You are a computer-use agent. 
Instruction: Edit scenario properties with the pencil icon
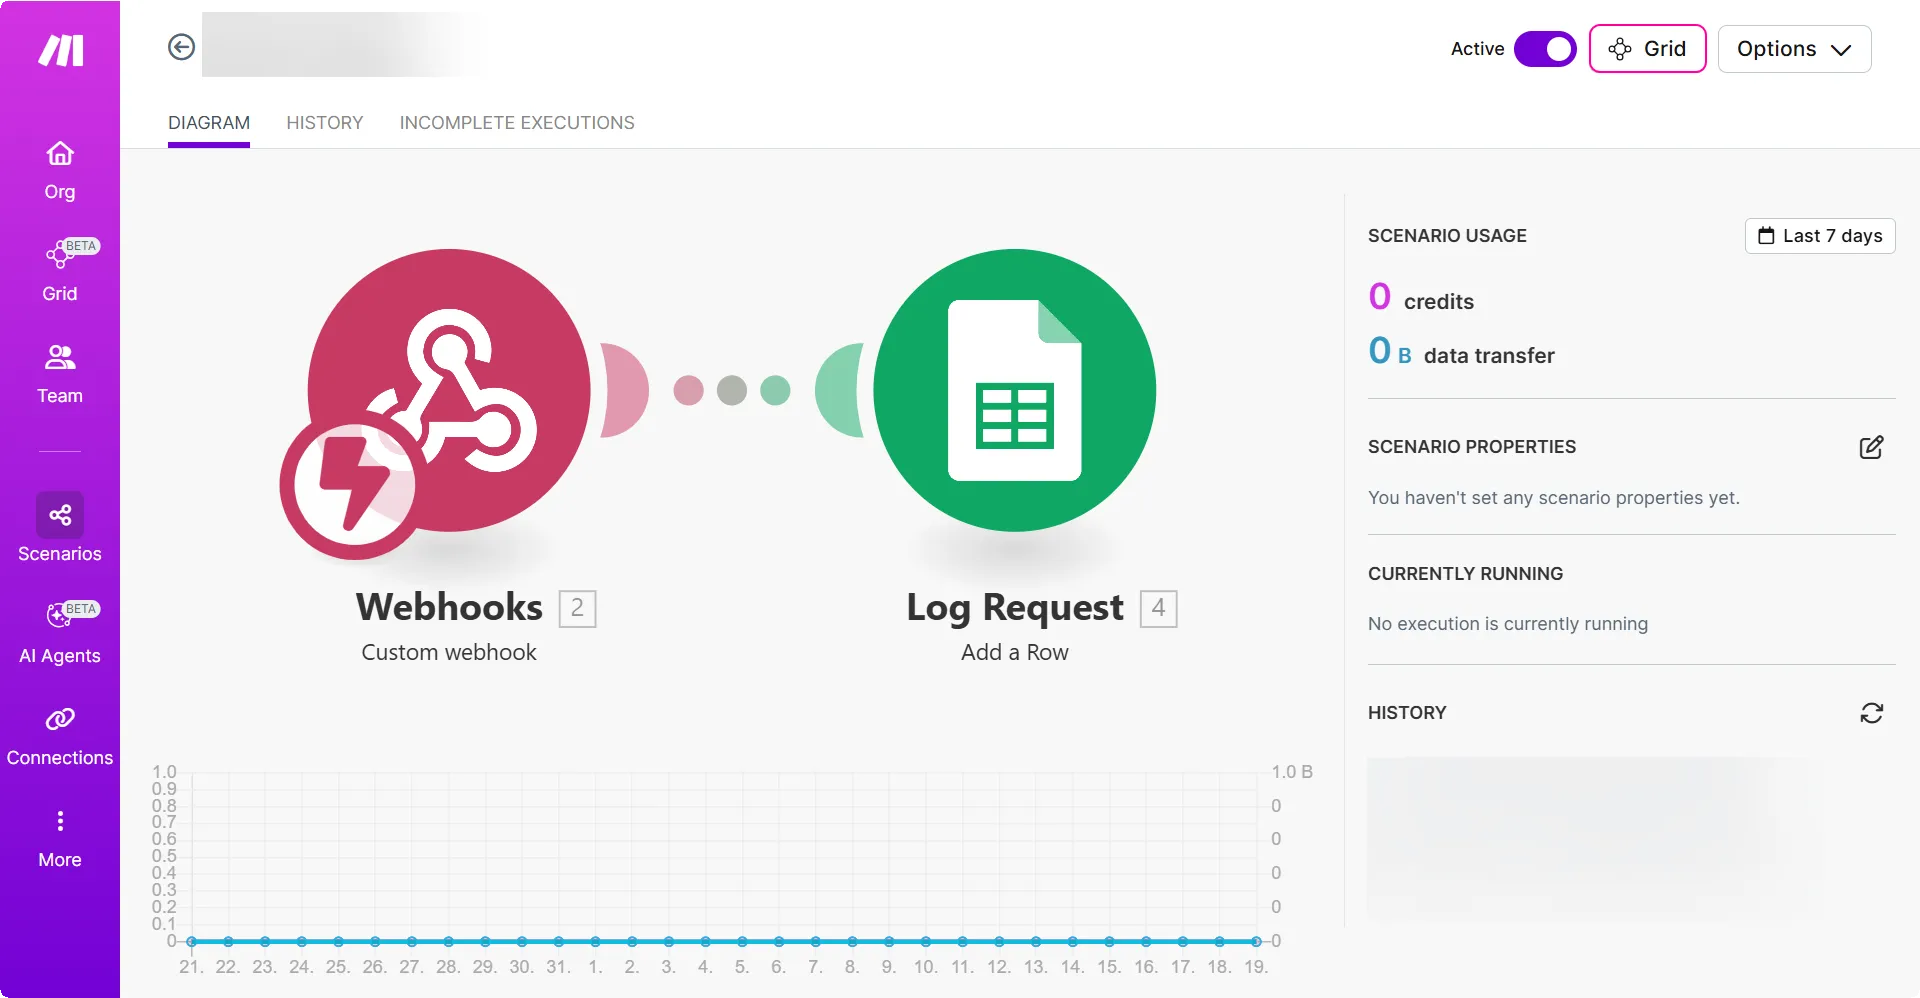point(1871,447)
